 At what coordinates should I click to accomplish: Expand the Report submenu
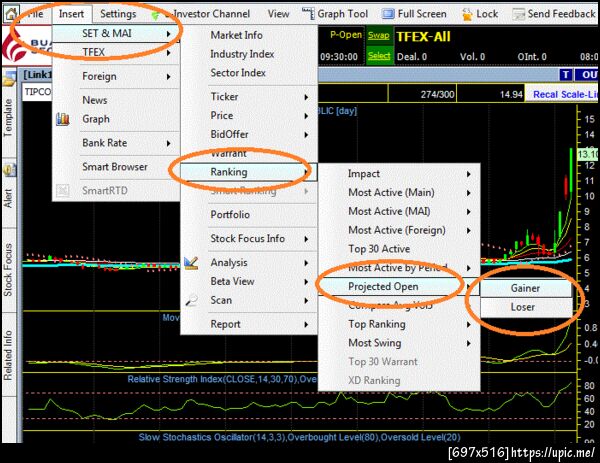[249, 324]
